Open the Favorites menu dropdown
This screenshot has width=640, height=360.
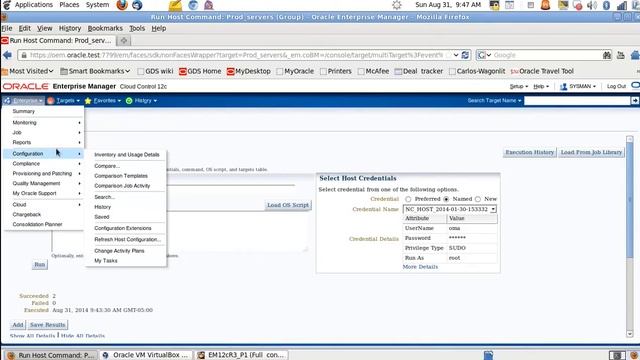pyautogui.click(x=103, y=100)
